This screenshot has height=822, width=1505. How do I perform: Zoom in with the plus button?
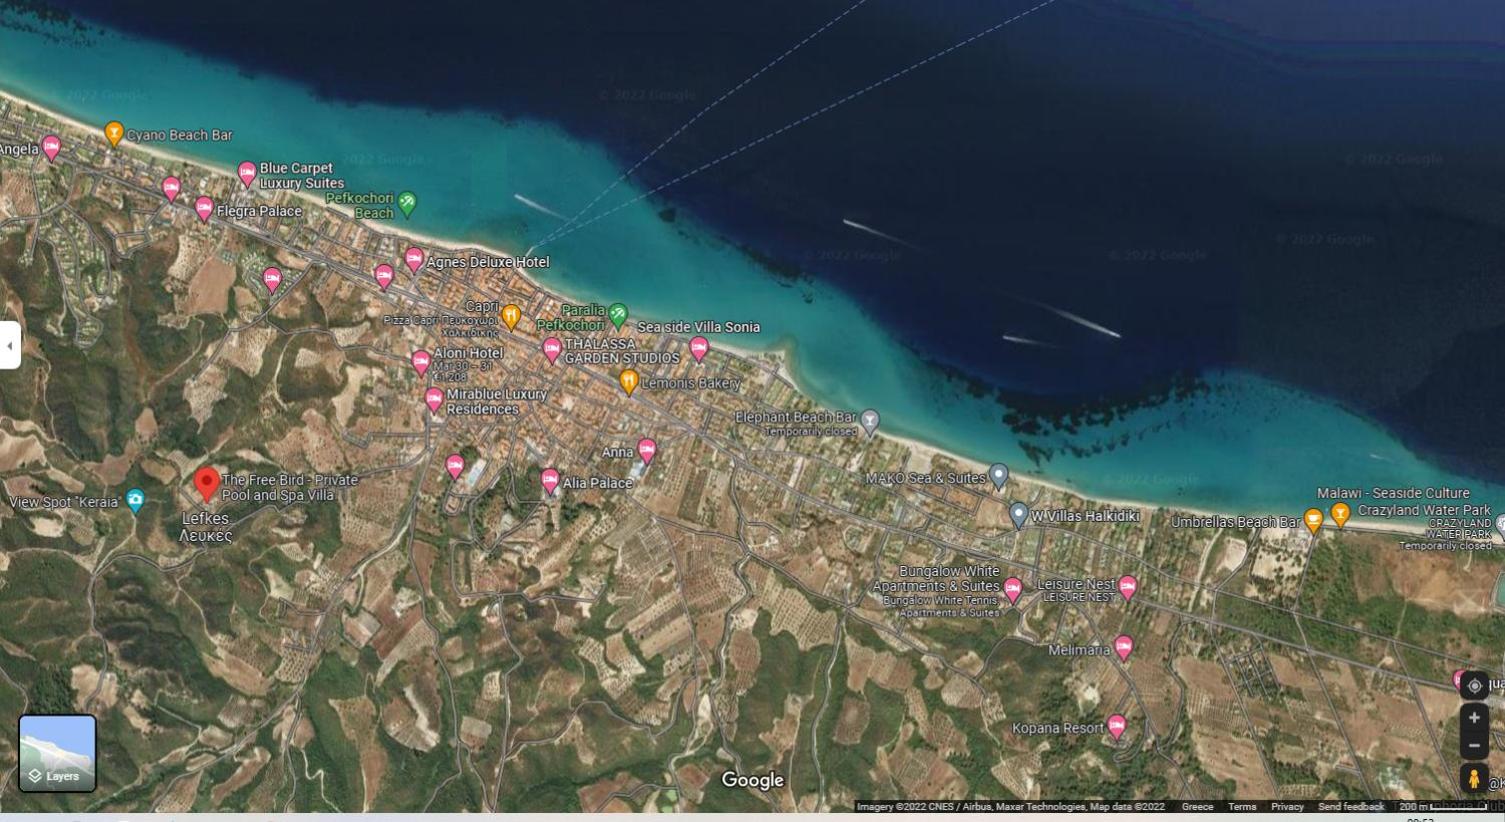[x=1474, y=718]
